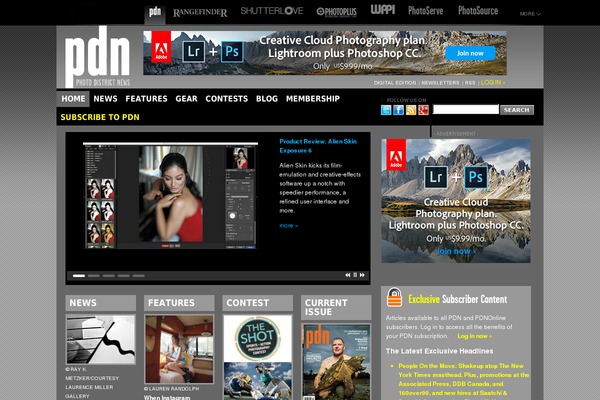Image resolution: width=600 pixels, height=400 pixels.
Task: Open the BLOG menu item
Action: click(267, 99)
